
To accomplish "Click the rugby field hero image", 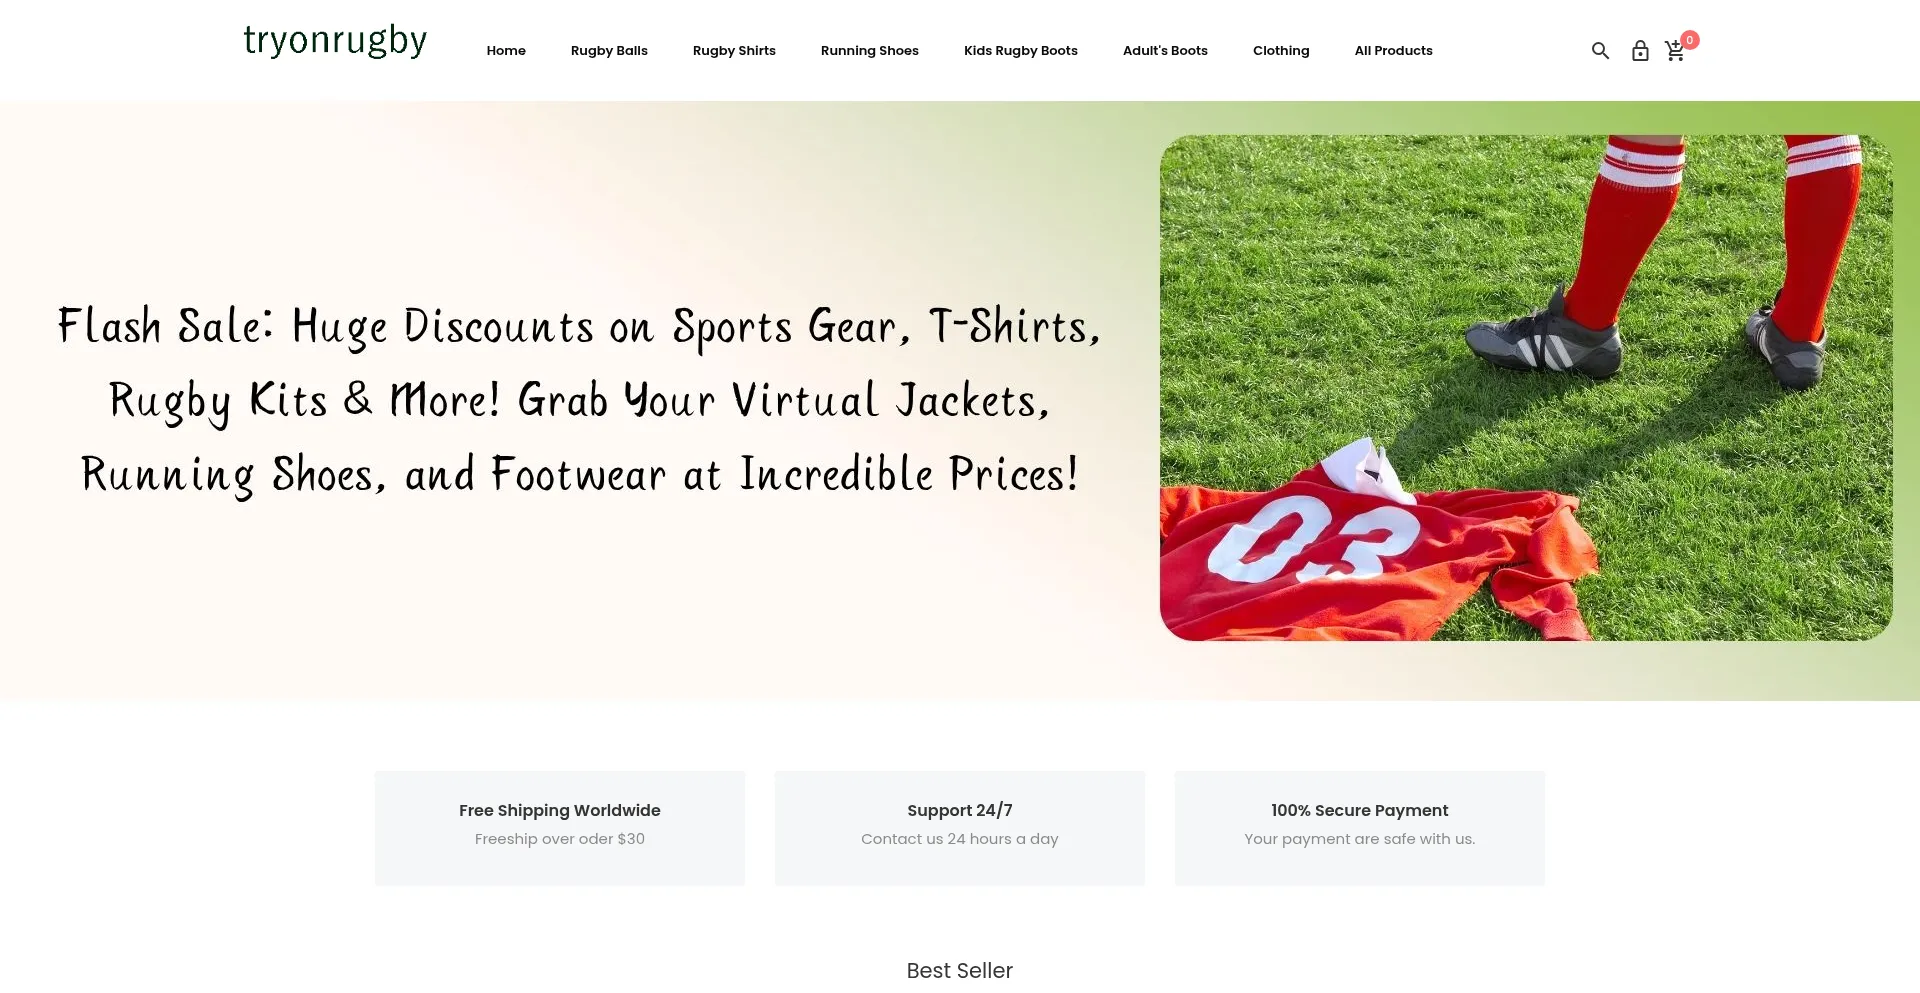I will pos(1526,388).
